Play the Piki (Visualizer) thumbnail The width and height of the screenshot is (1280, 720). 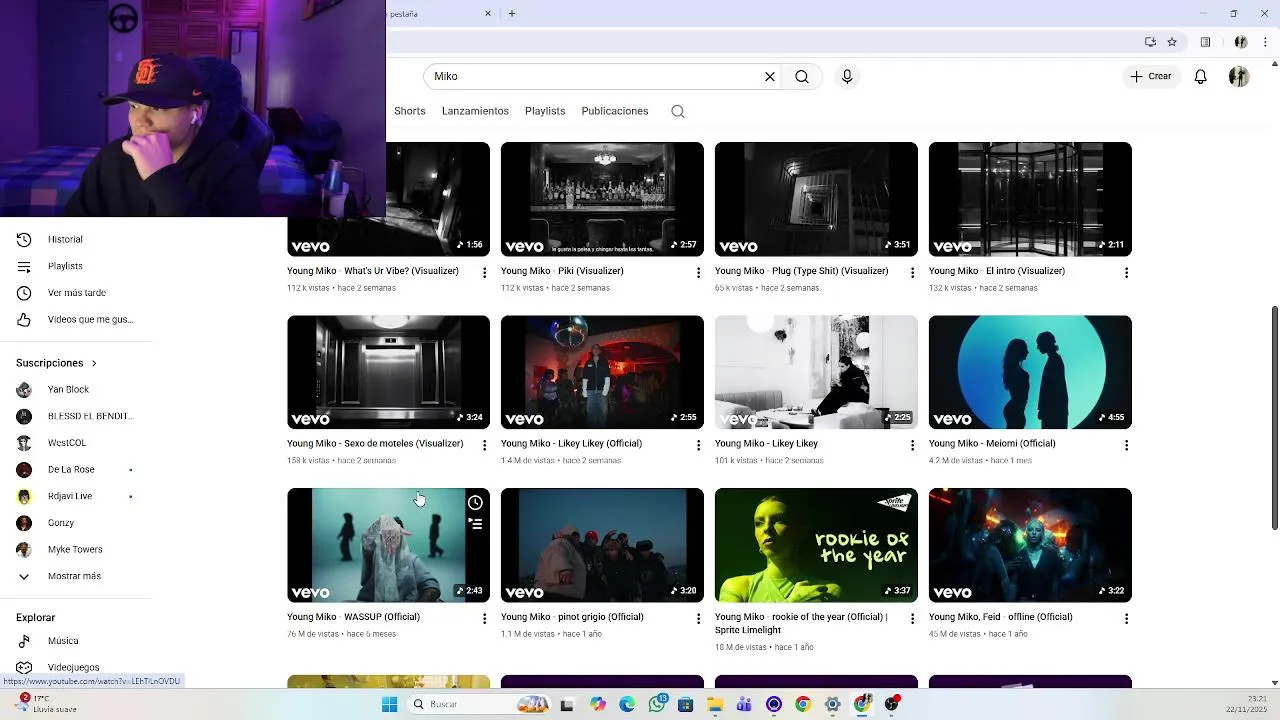[x=602, y=199]
